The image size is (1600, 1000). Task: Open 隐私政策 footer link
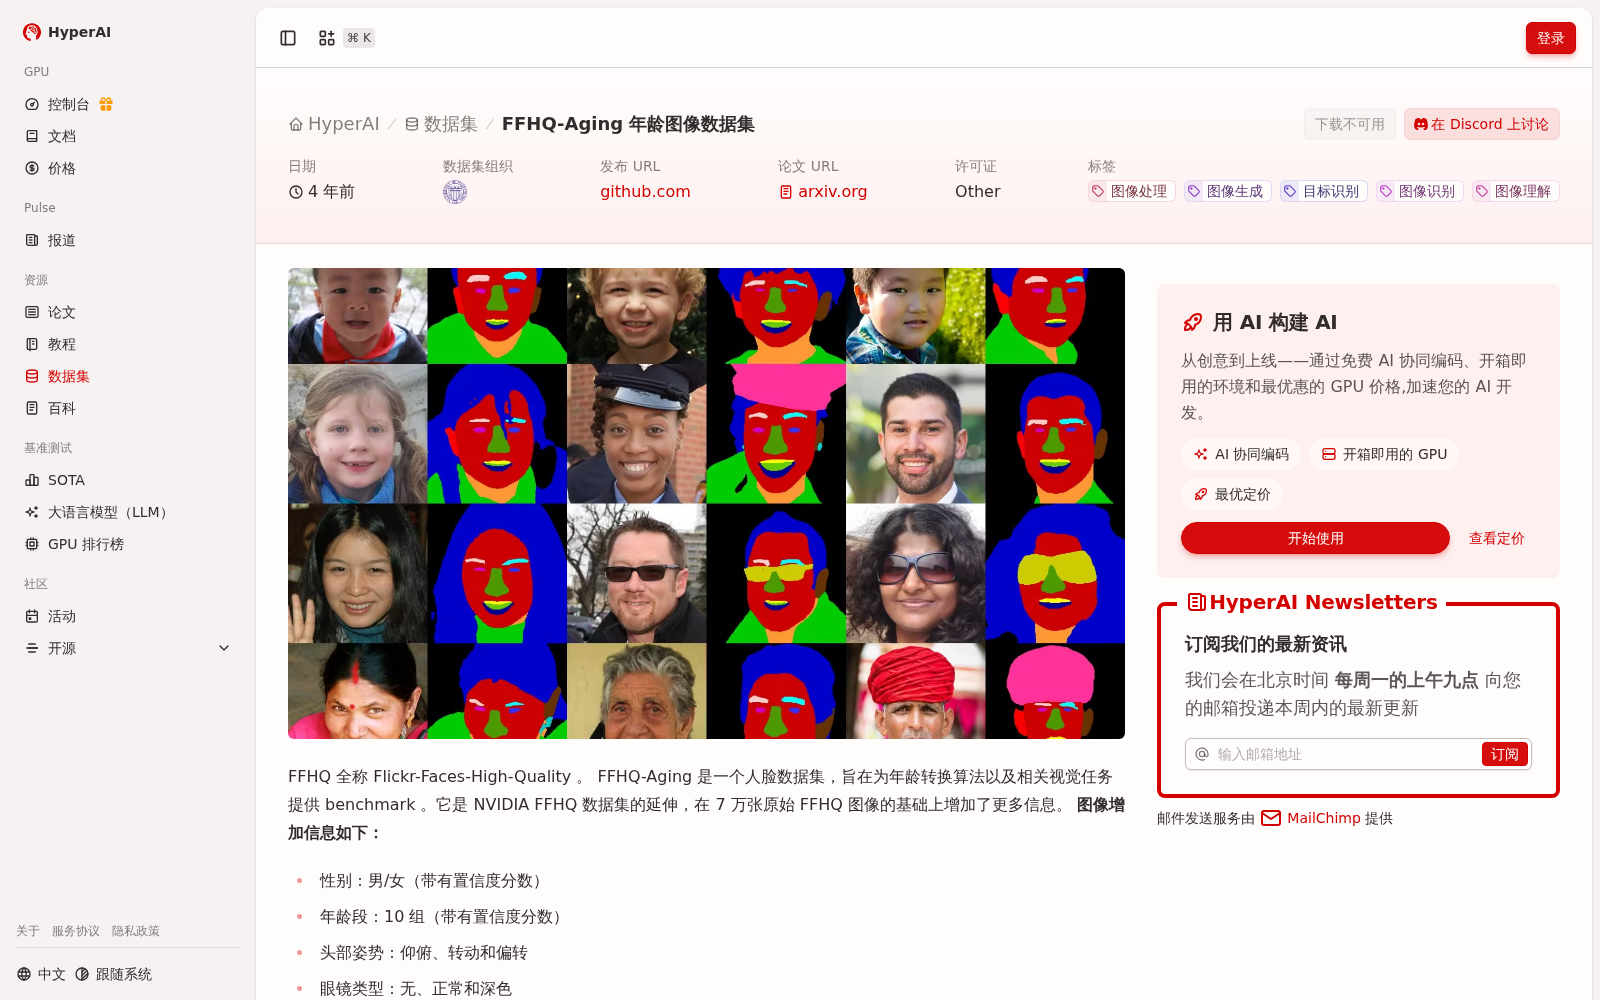pyautogui.click(x=136, y=931)
